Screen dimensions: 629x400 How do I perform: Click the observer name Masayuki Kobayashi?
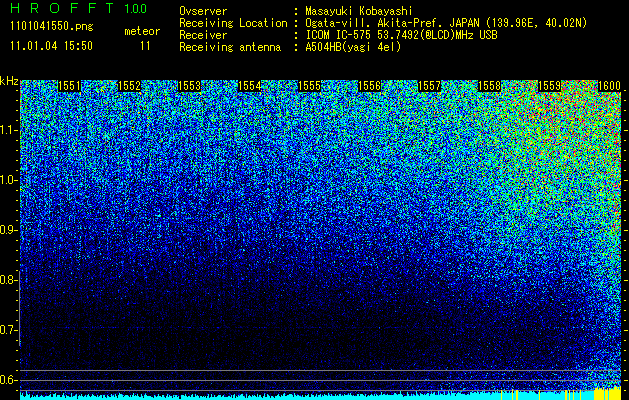pyautogui.click(x=359, y=11)
